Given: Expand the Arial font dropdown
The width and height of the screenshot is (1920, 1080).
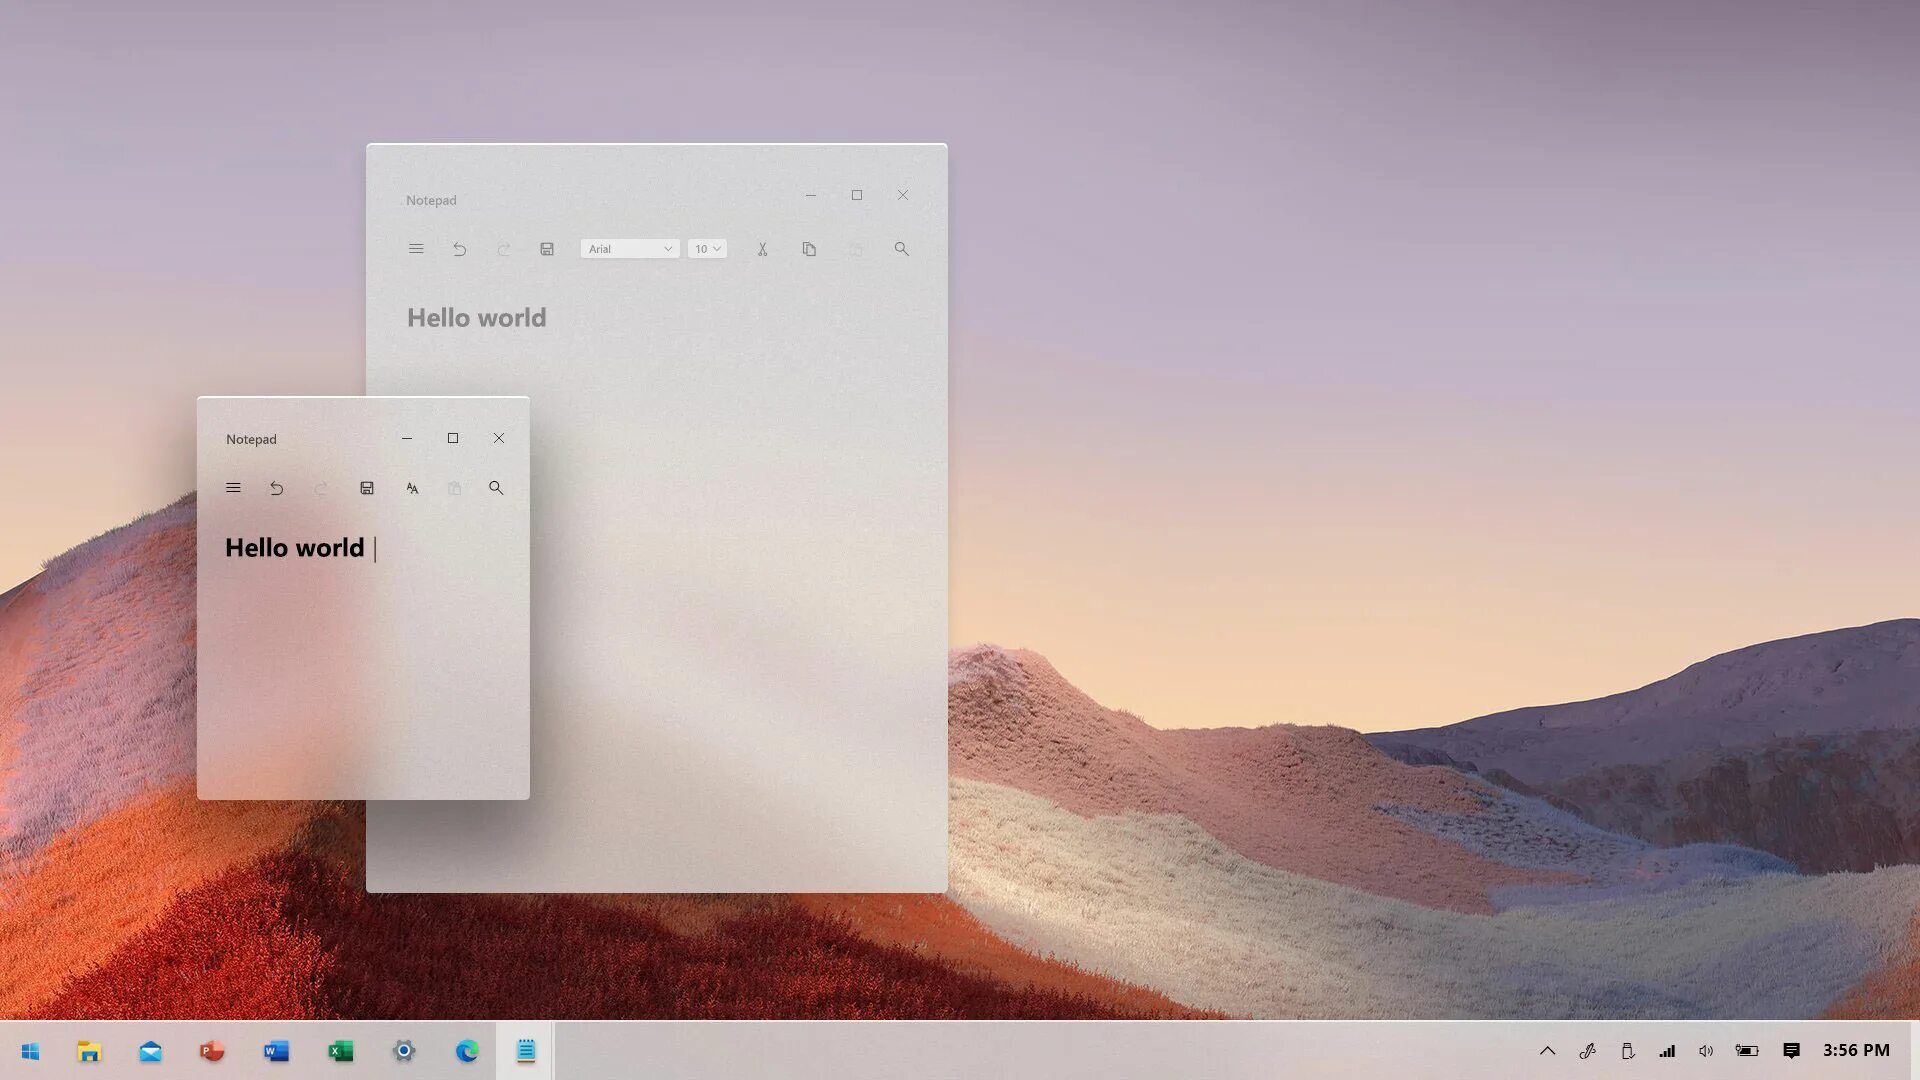Looking at the screenshot, I should (630, 249).
